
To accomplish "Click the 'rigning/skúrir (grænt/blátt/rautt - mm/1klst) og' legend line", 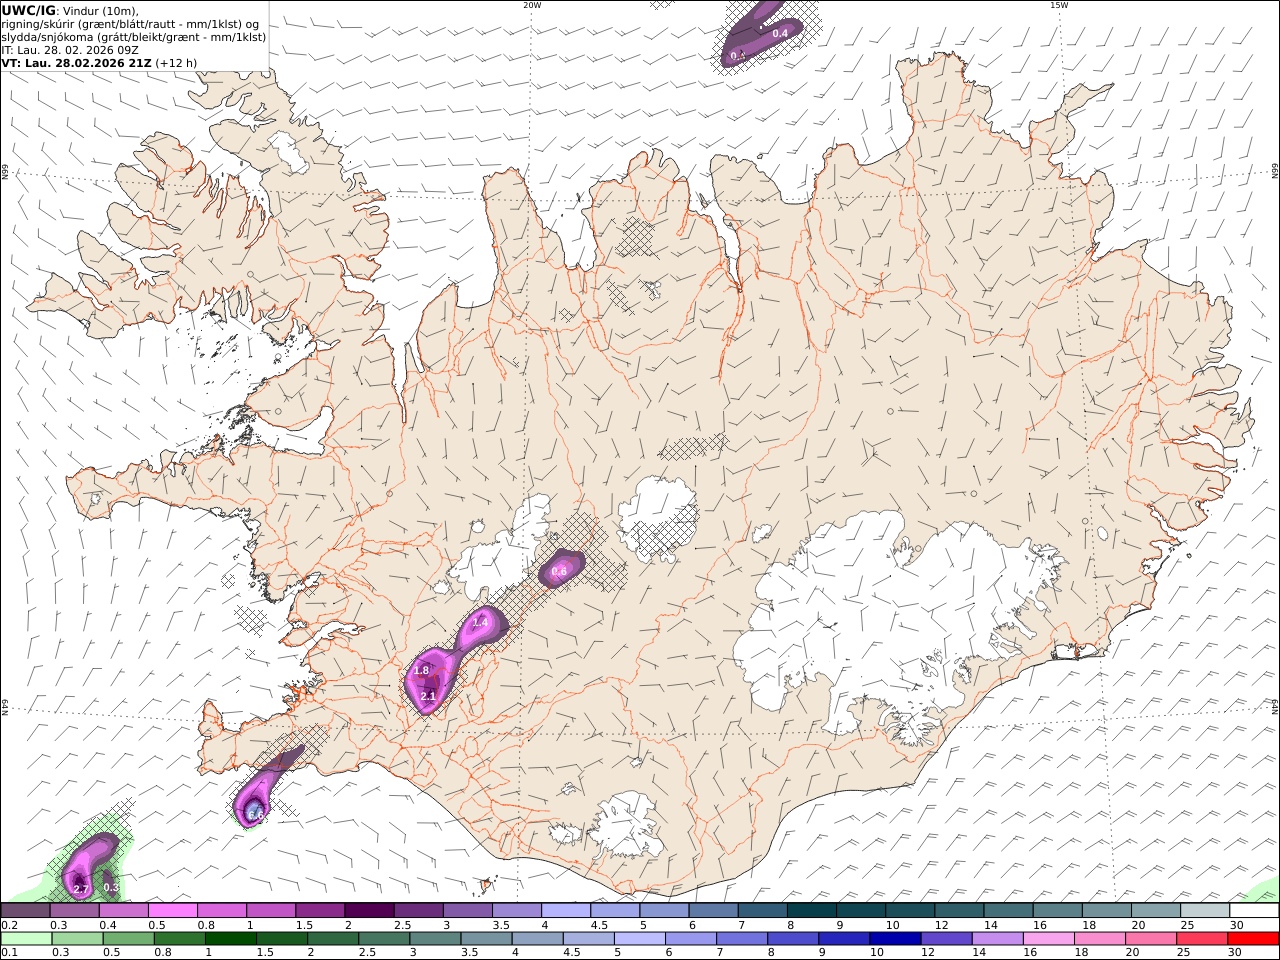I will pos(131,24).
